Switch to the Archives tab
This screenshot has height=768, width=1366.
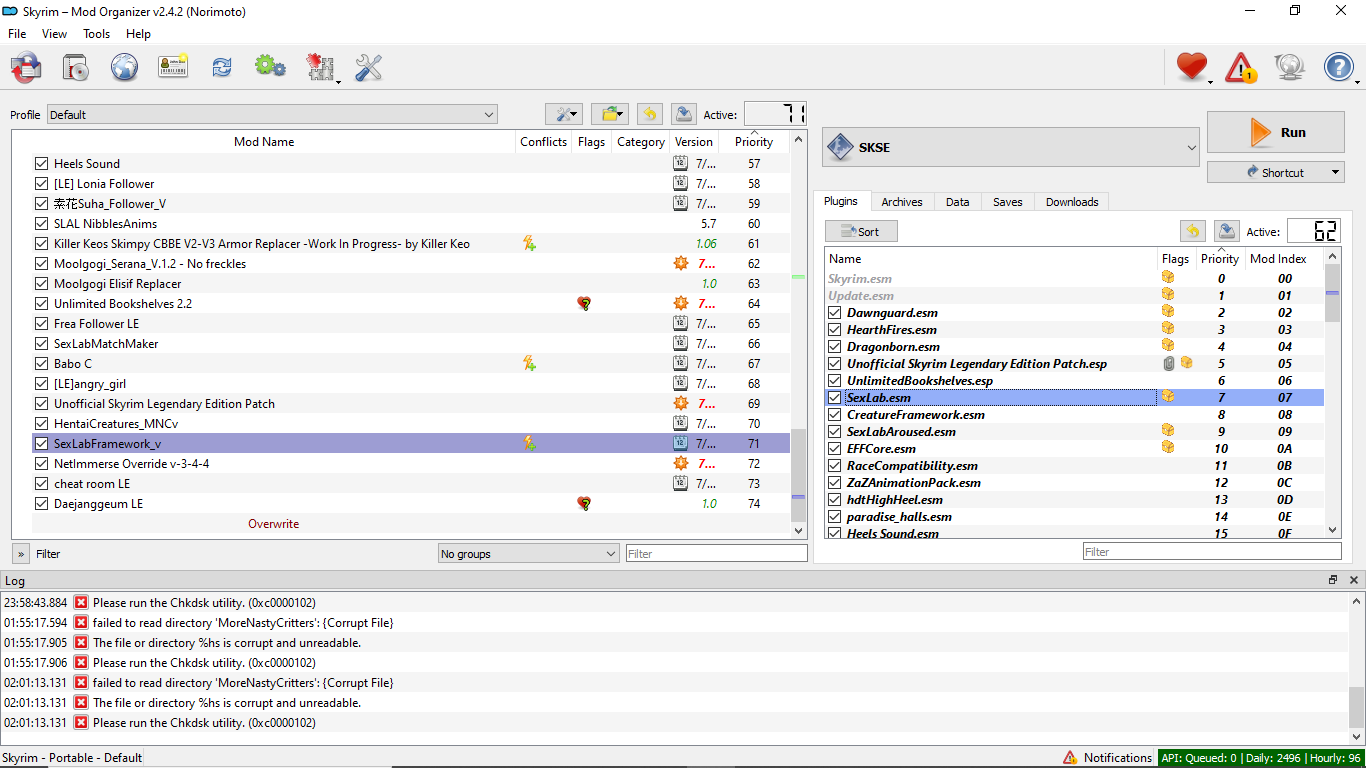[902, 202]
